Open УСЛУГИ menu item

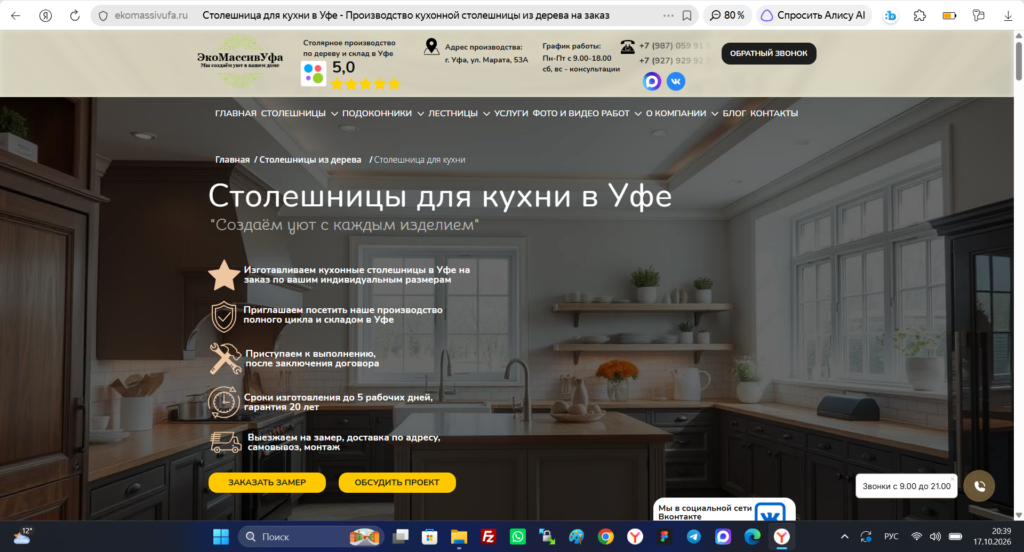point(511,113)
